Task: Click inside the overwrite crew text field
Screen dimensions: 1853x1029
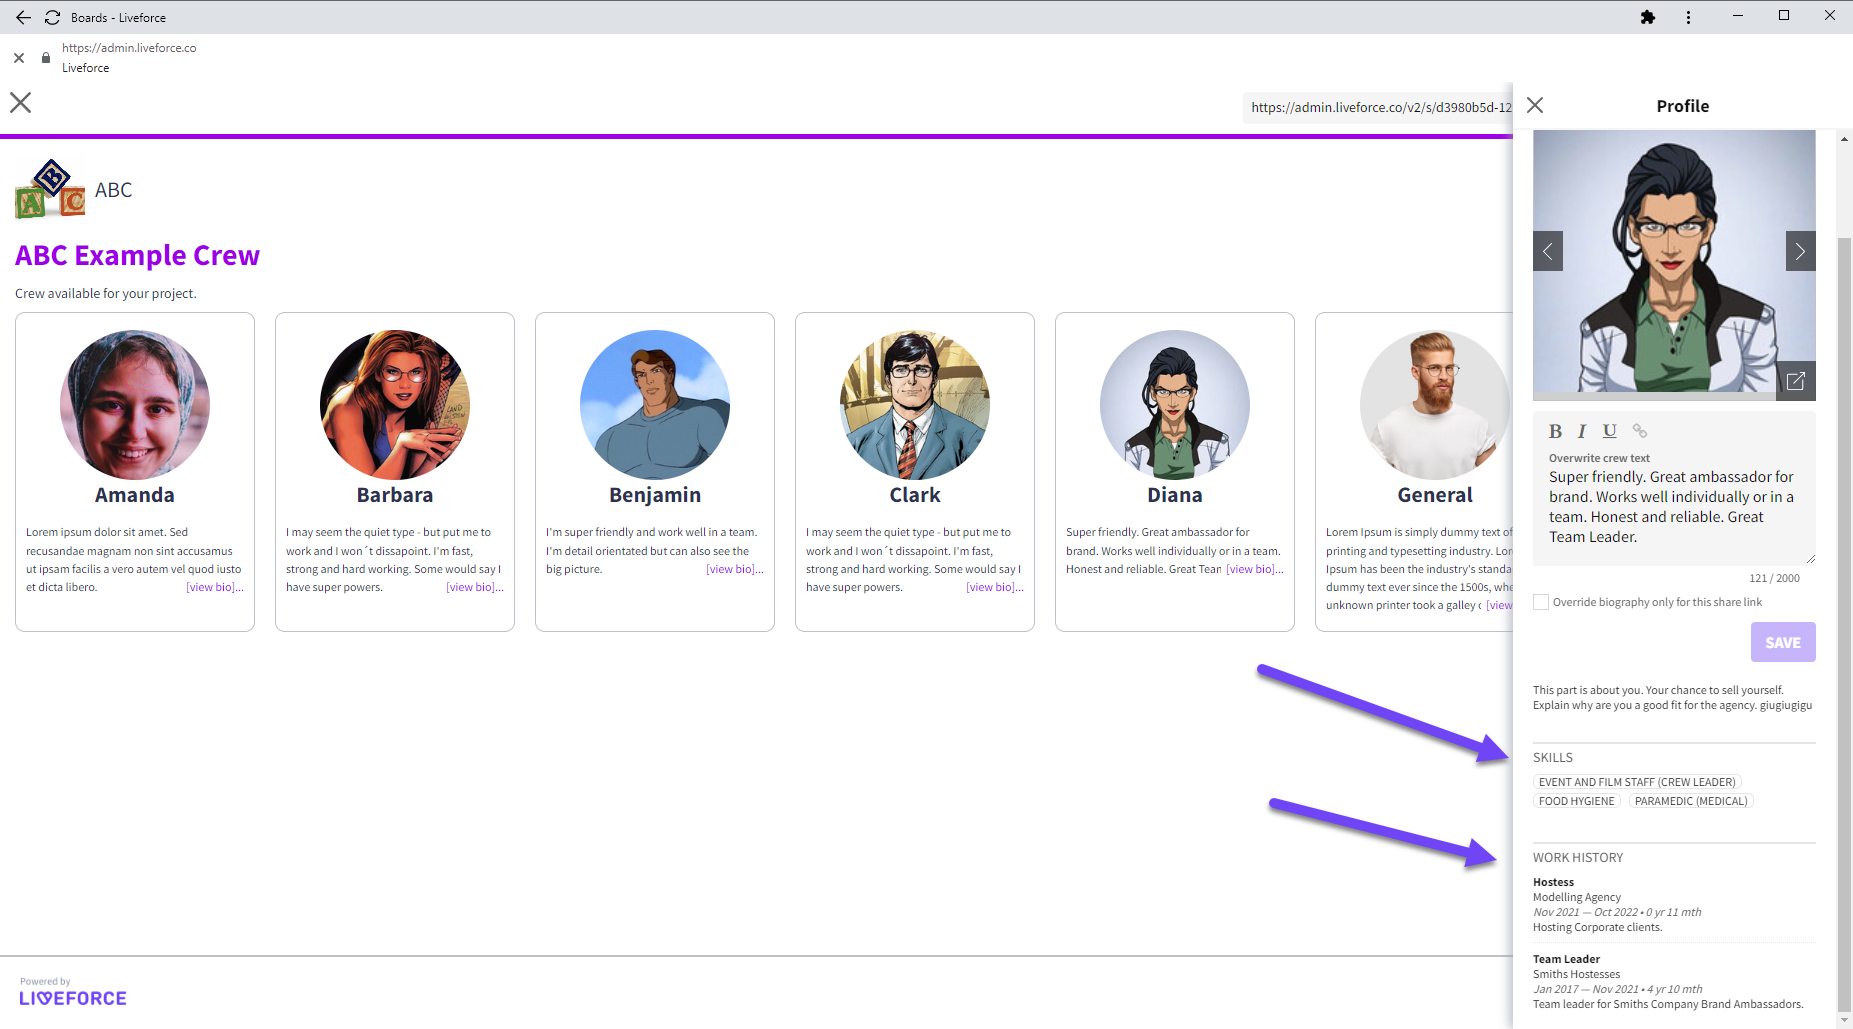Action: (1673, 507)
